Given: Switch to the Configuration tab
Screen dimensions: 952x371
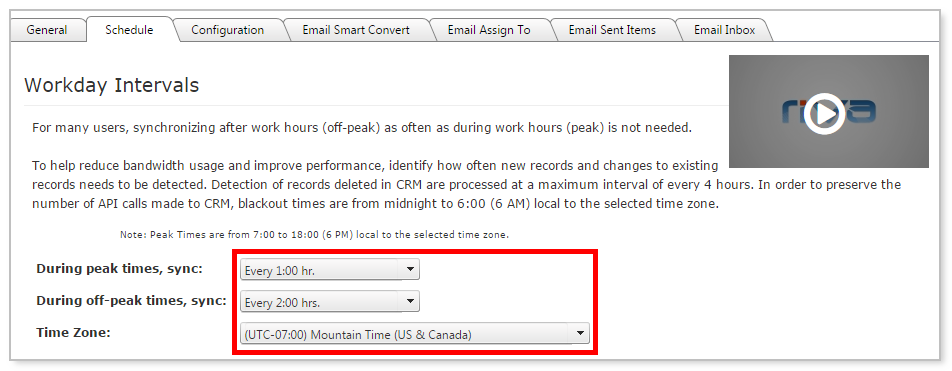Looking at the screenshot, I should 227,30.
